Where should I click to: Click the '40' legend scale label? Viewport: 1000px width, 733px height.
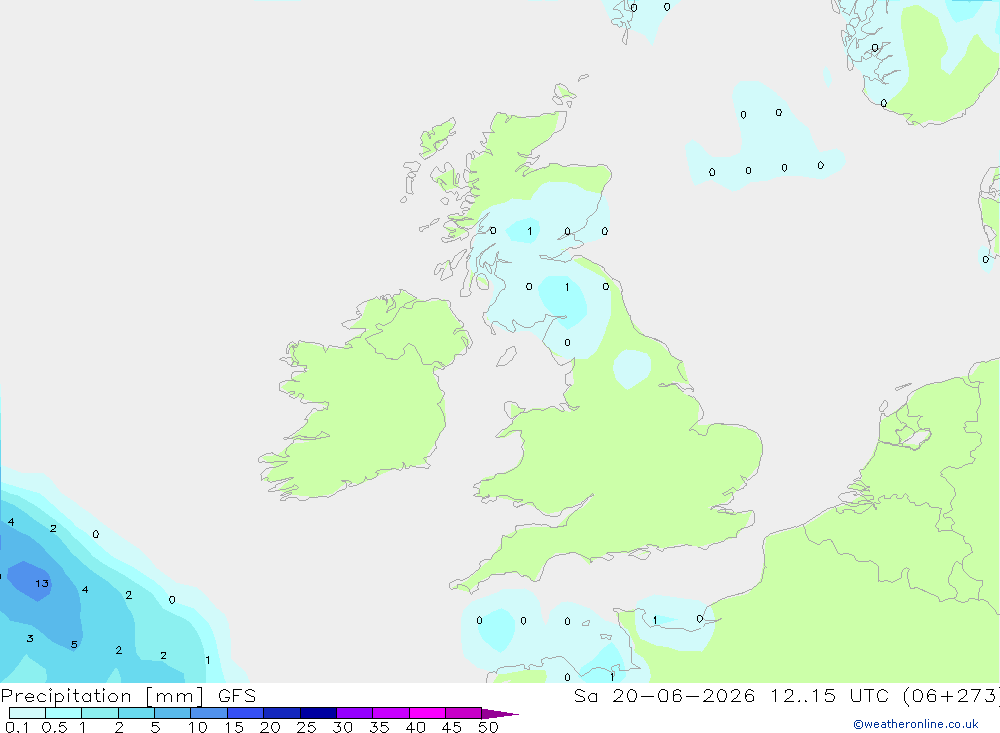pos(416,727)
